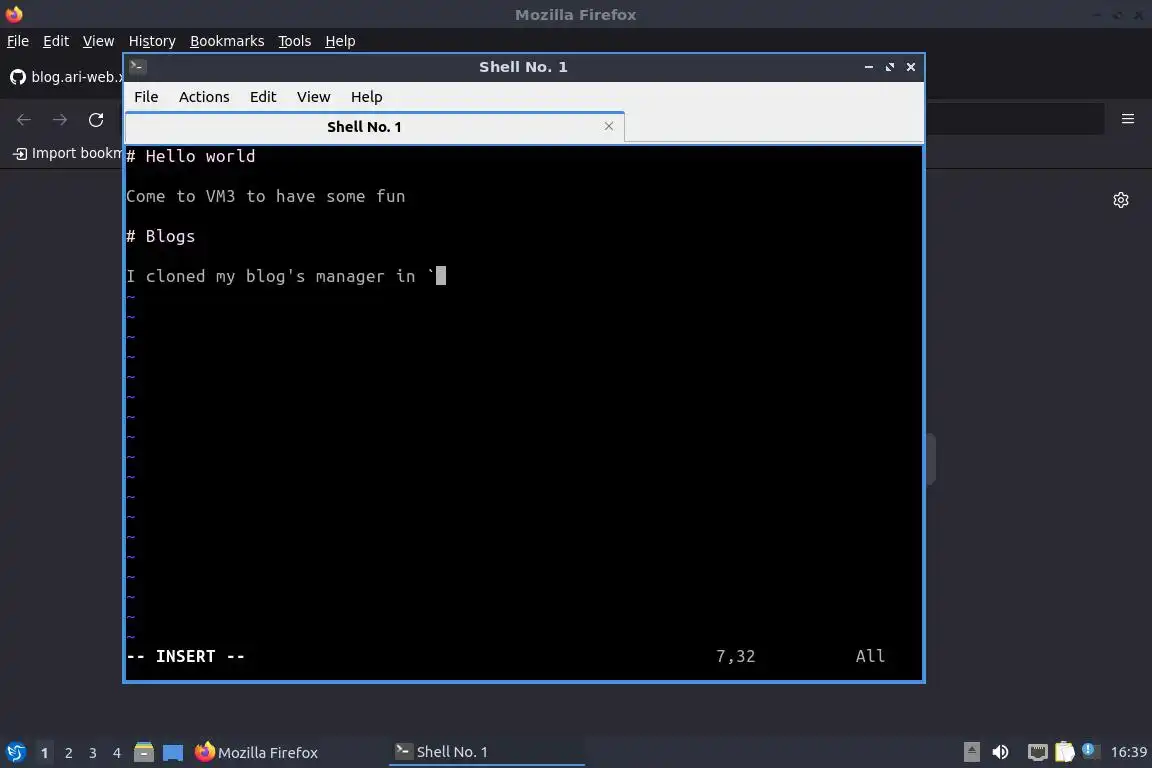Open the file manager from taskbar
The height and width of the screenshot is (768, 1152).
pos(144,753)
